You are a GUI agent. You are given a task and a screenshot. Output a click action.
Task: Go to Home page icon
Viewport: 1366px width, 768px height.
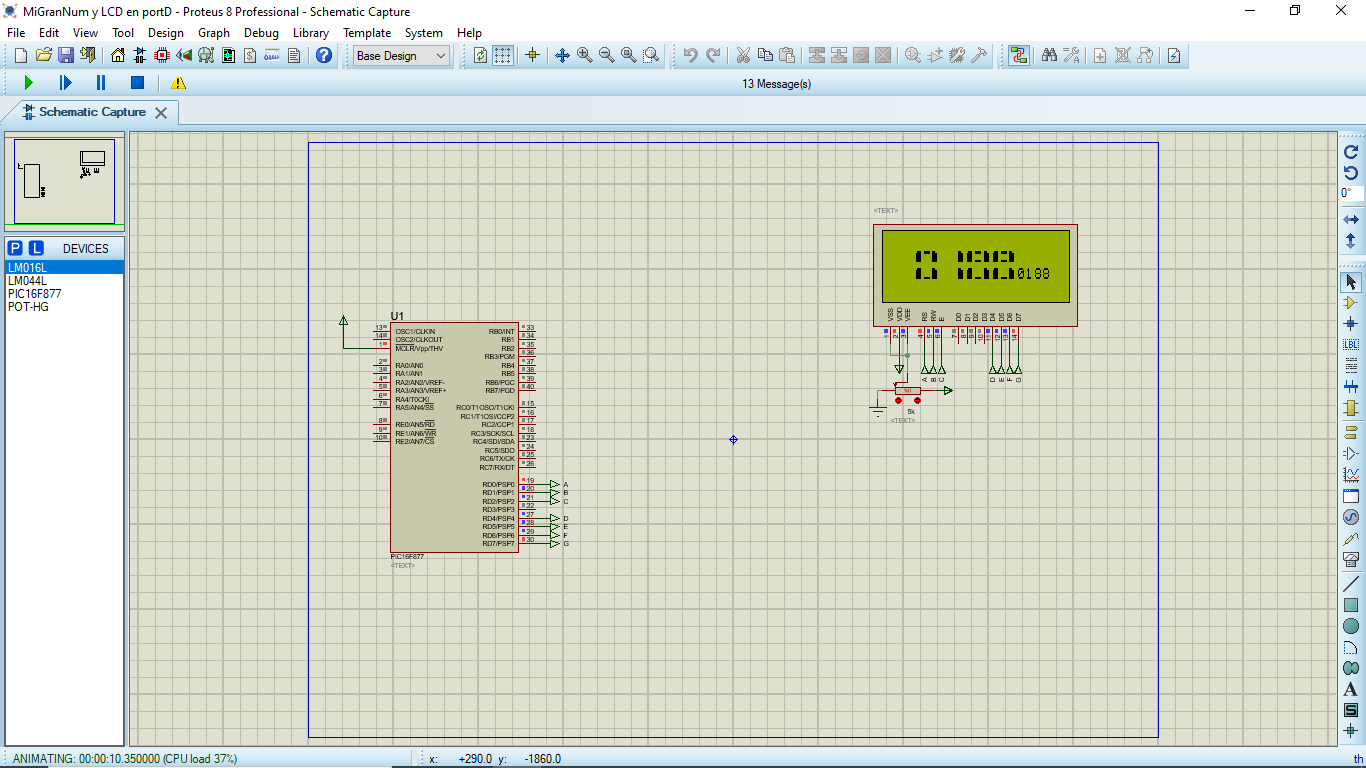(118, 56)
